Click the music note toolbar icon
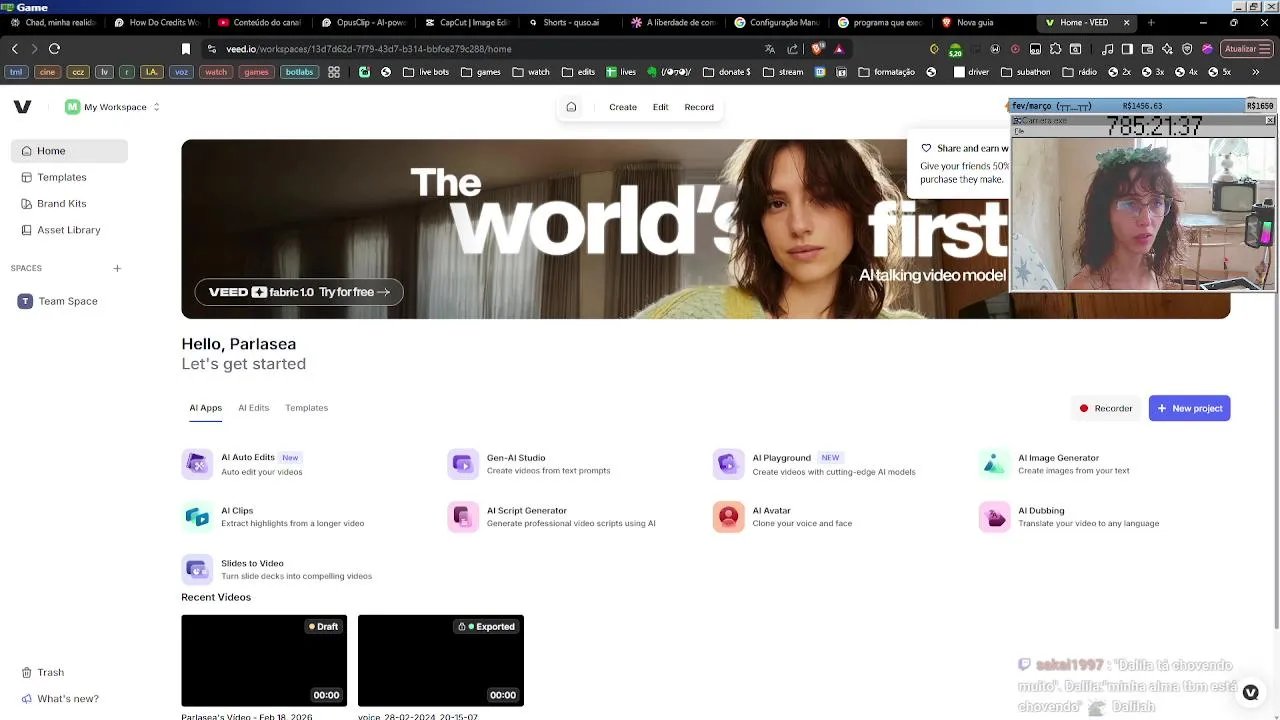The height and width of the screenshot is (720, 1280). [x=1107, y=49]
